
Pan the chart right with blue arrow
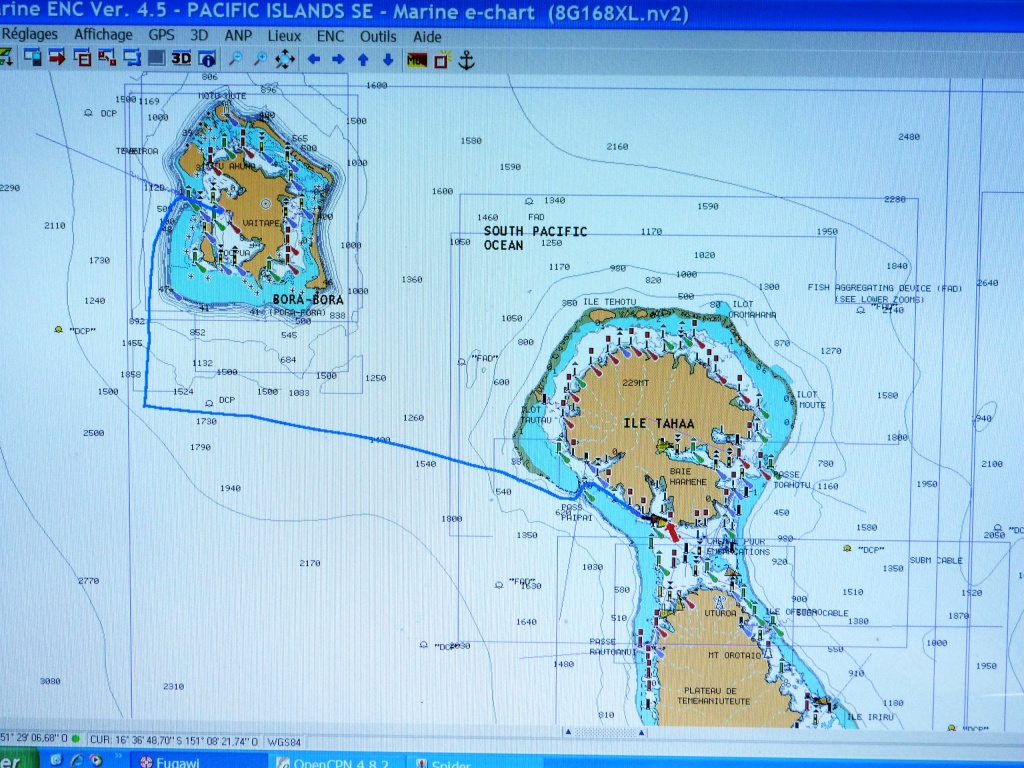[x=338, y=59]
